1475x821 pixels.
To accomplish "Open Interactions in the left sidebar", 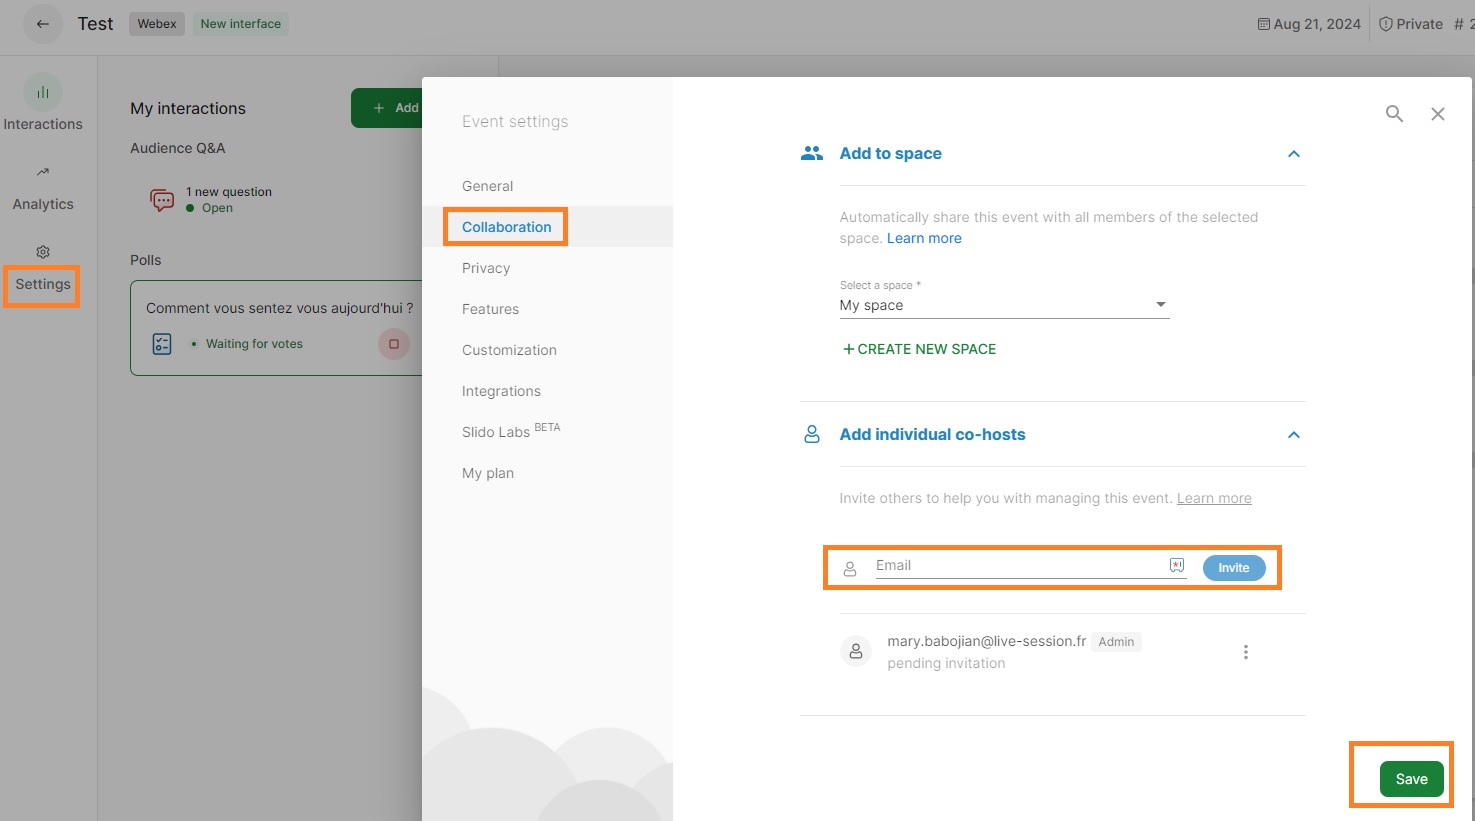I will (x=43, y=104).
